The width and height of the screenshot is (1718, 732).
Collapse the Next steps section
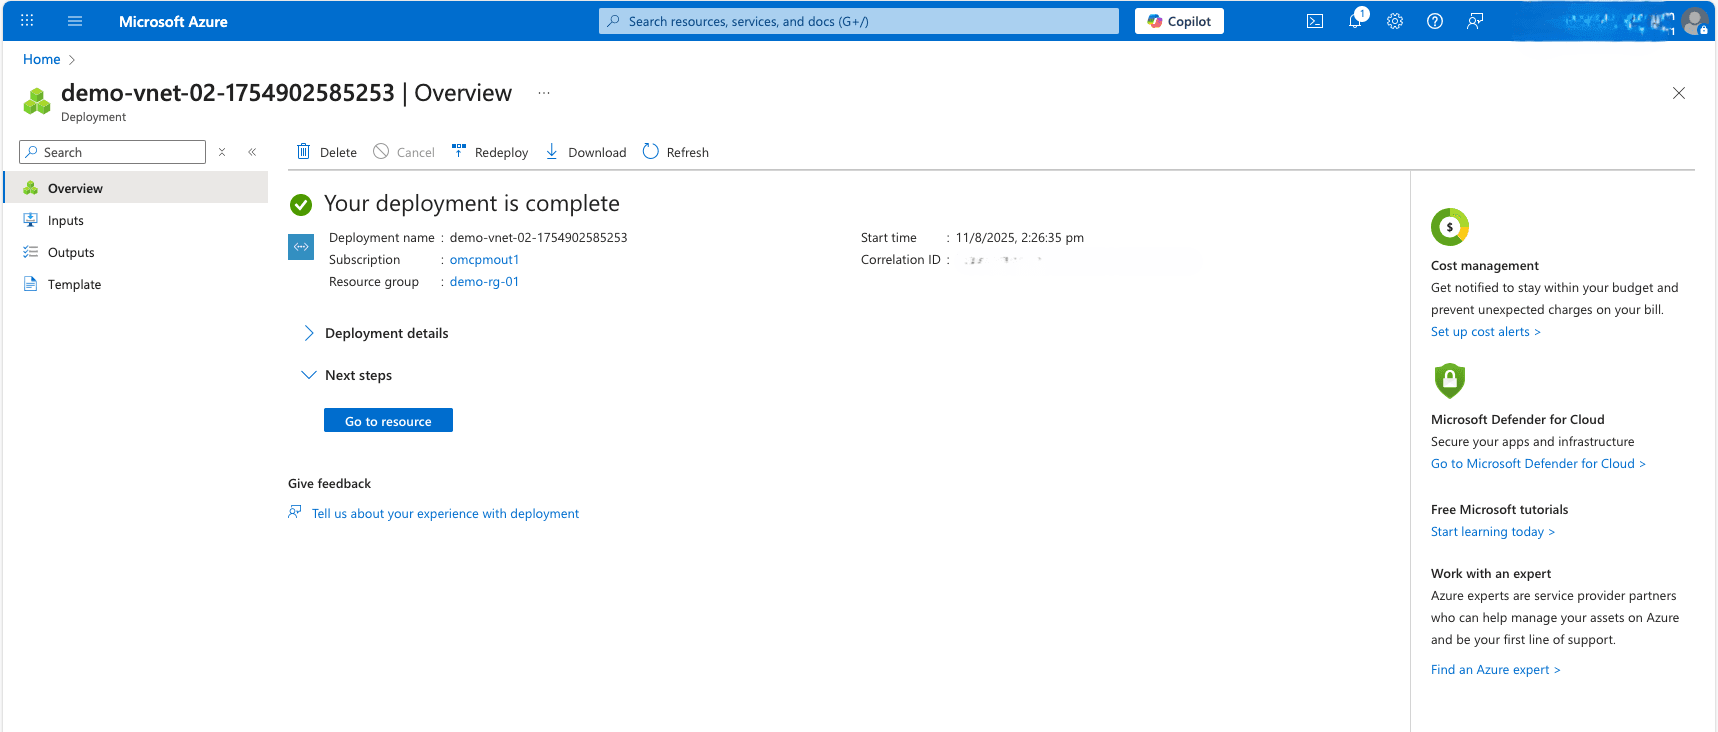click(347, 375)
